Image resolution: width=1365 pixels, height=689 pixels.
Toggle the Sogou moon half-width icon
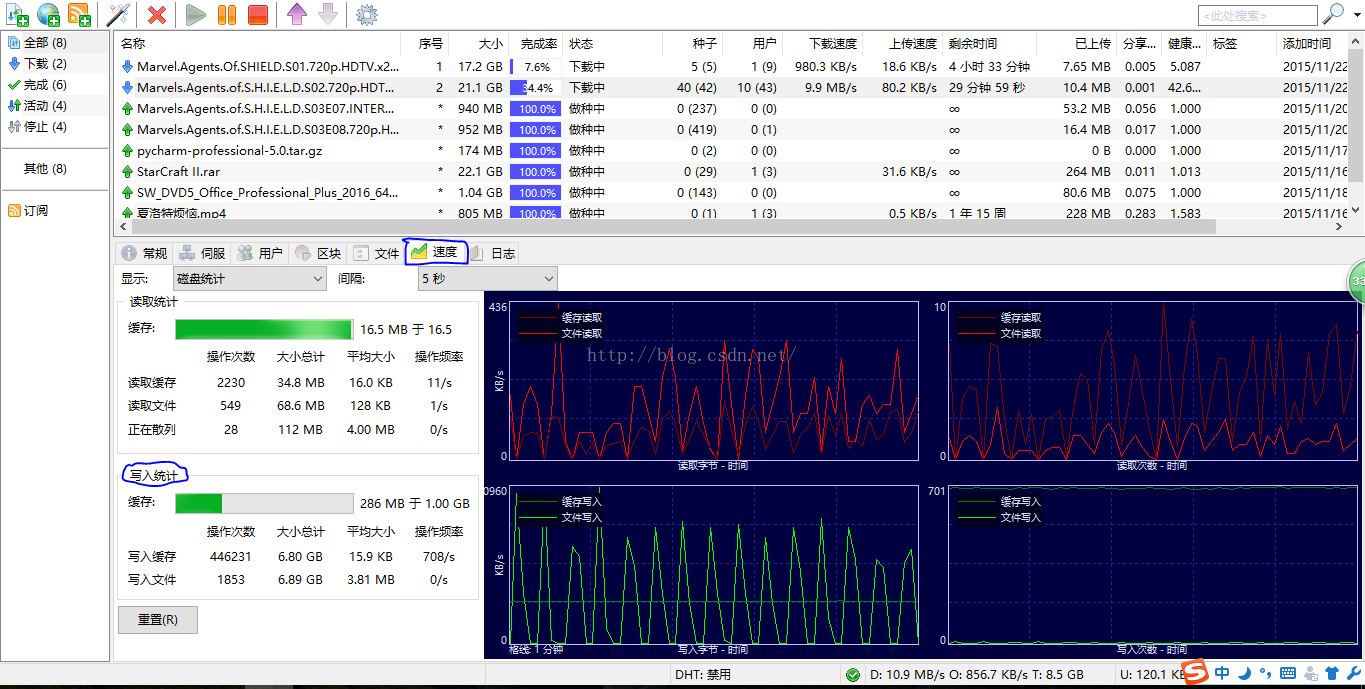pos(1245,673)
